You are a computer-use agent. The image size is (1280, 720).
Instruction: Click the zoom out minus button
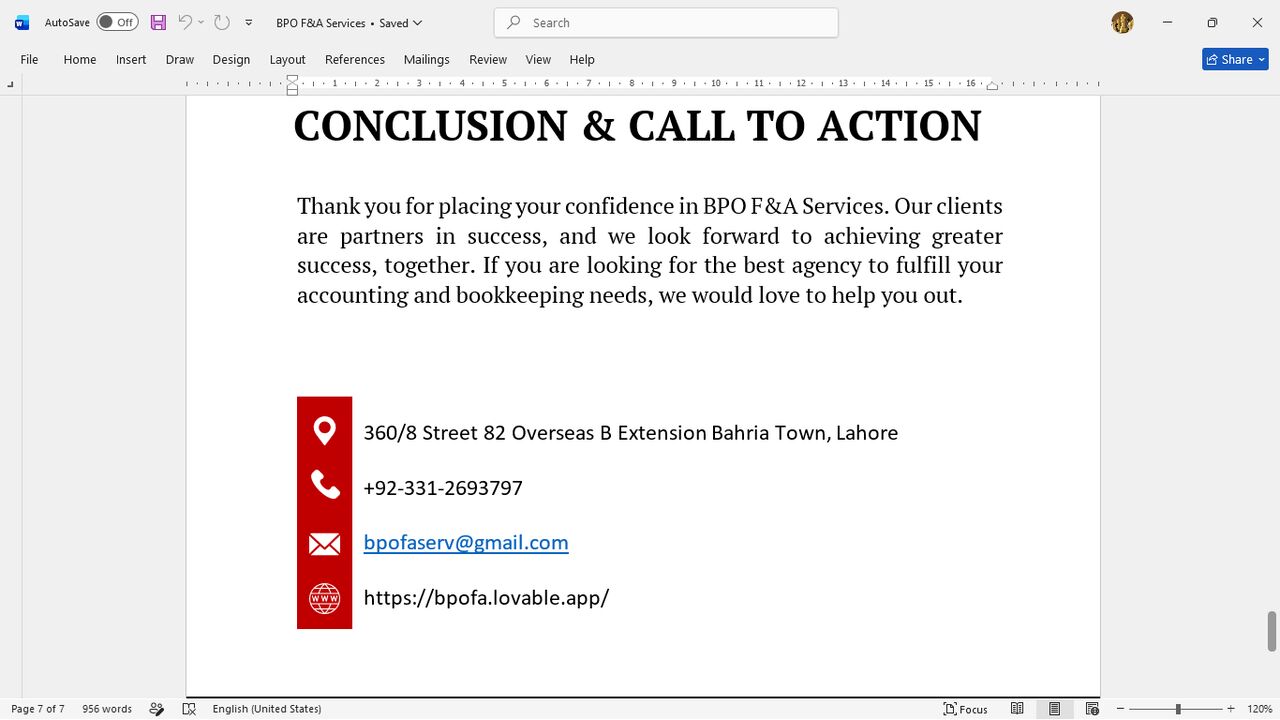click(1120, 709)
